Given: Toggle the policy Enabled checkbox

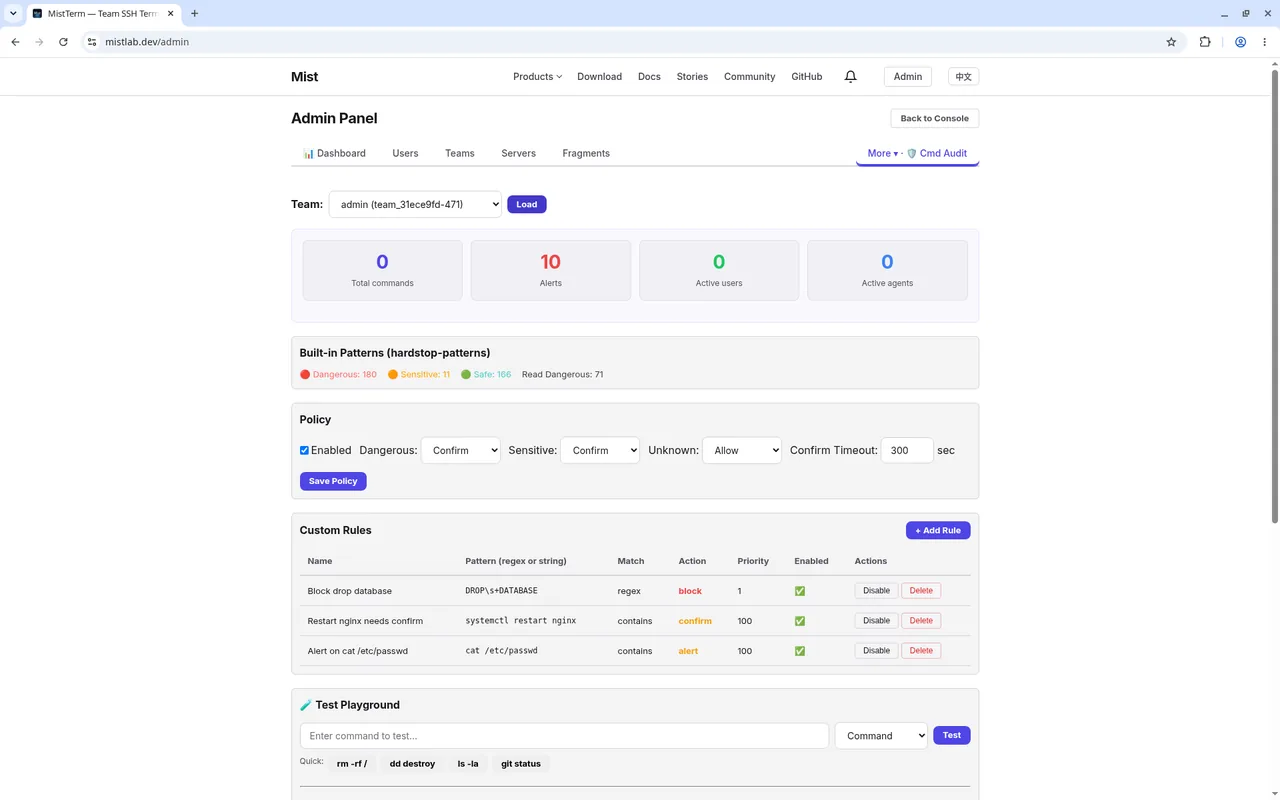Looking at the screenshot, I should (x=304, y=450).
